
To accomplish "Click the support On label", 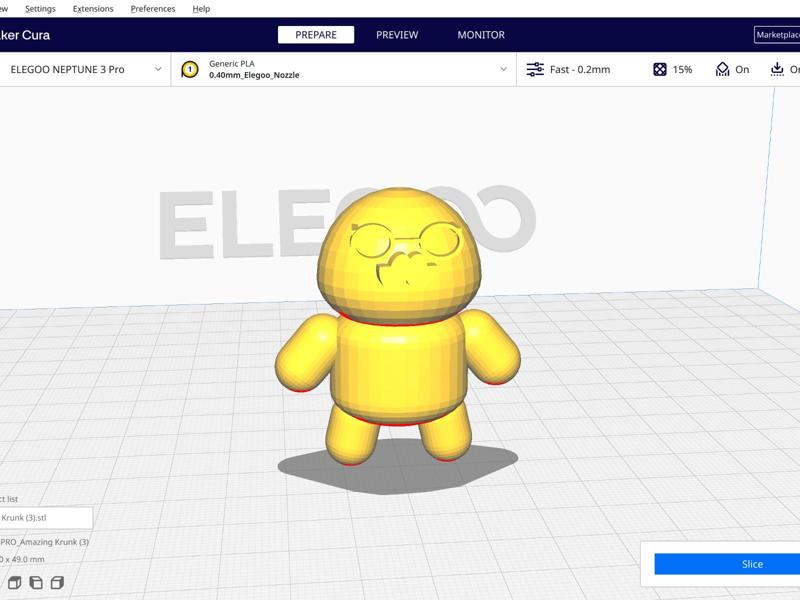I will click(x=742, y=69).
